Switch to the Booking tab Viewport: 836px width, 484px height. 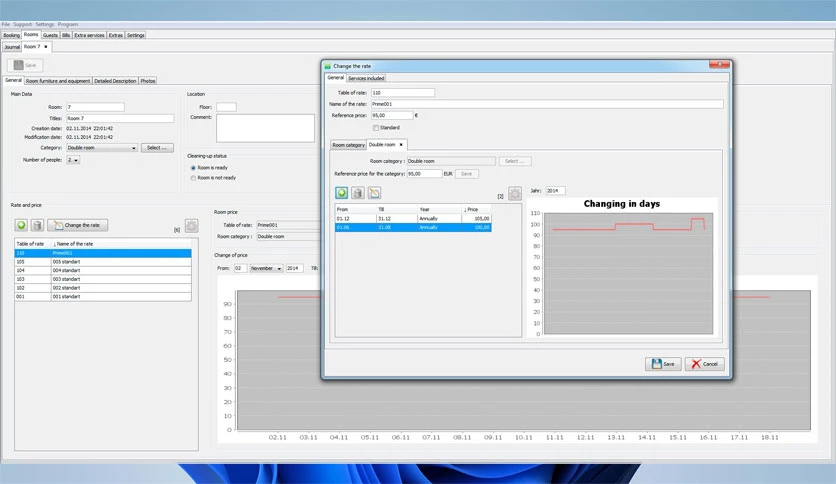click(x=11, y=35)
